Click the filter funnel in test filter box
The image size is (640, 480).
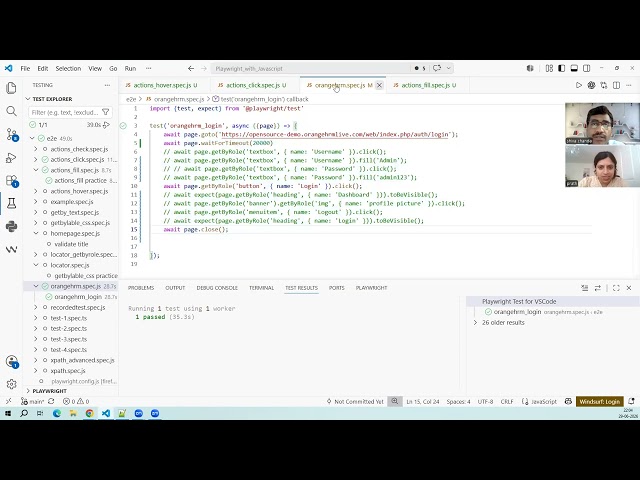tap(106, 112)
